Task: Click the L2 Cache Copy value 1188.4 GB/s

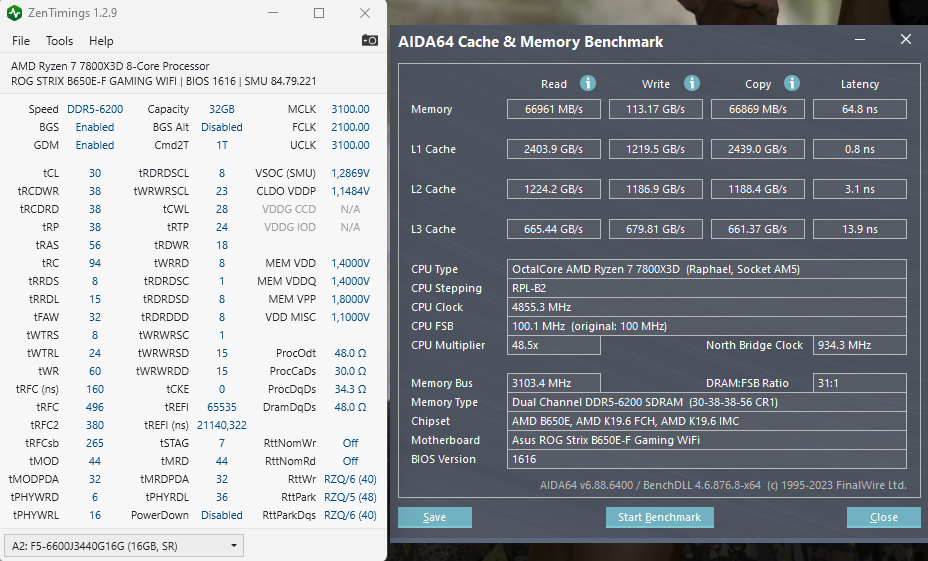Action: pyautogui.click(x=758, y=189)
